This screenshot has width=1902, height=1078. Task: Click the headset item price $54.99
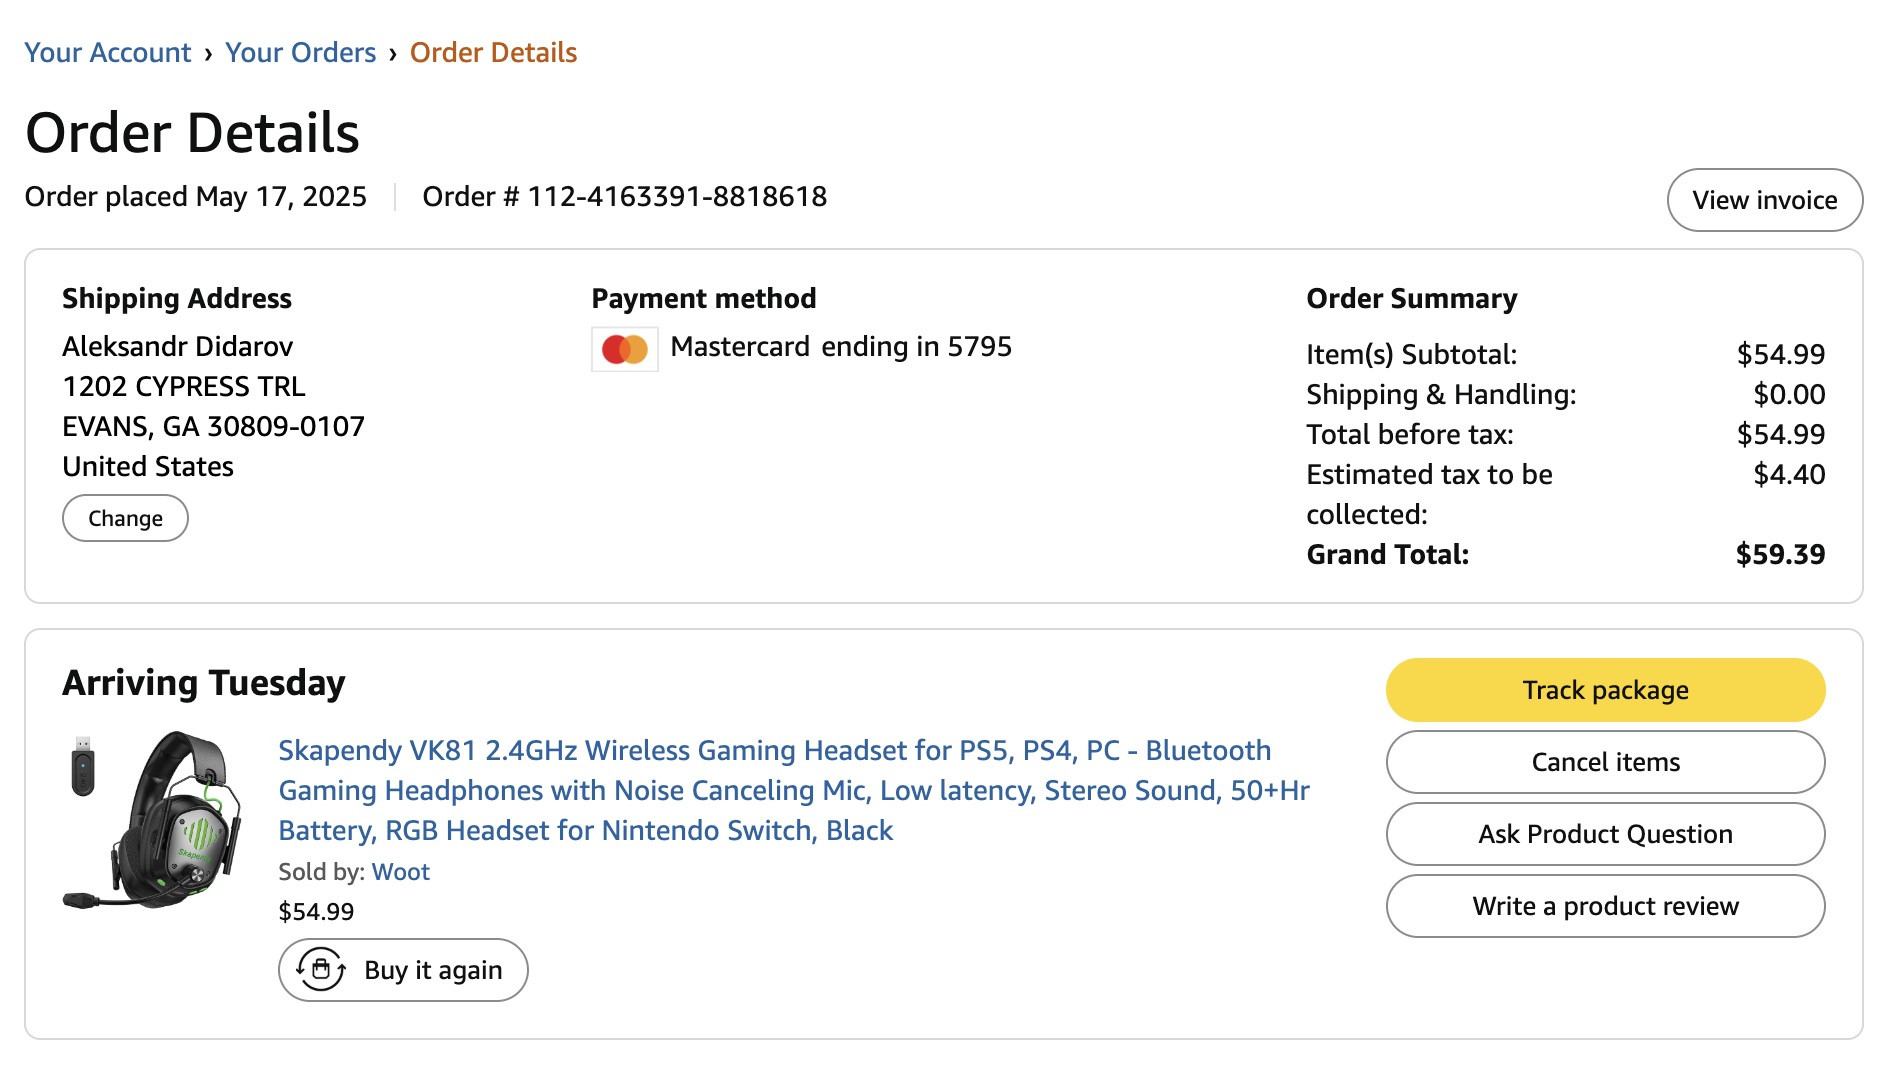316,912
